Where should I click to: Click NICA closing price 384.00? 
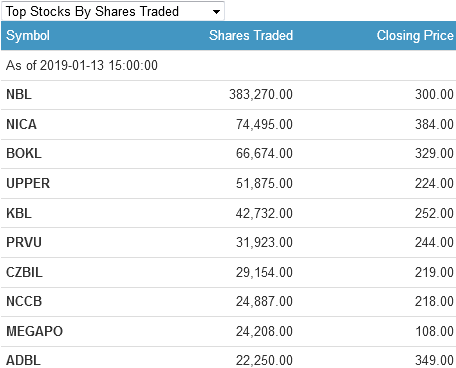[x=434, y=124]
